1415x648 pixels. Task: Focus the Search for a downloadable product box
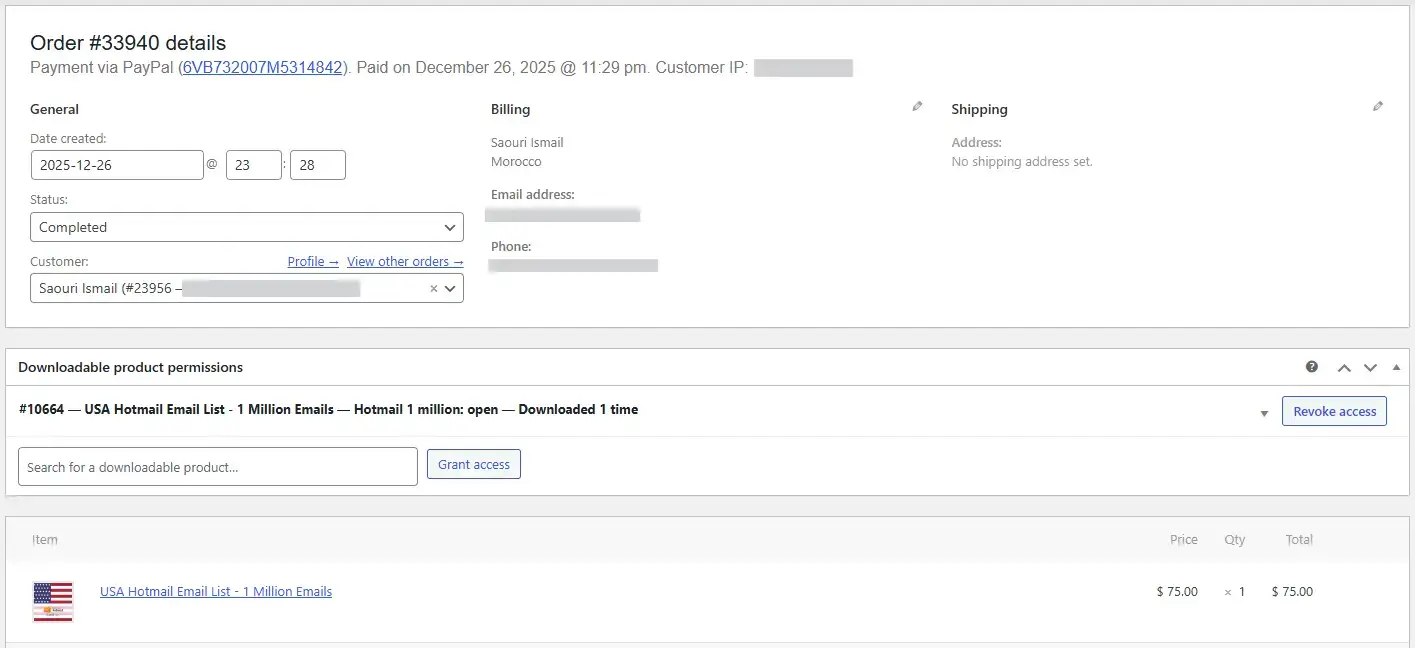pyautogui.click(x=217, y=467)
